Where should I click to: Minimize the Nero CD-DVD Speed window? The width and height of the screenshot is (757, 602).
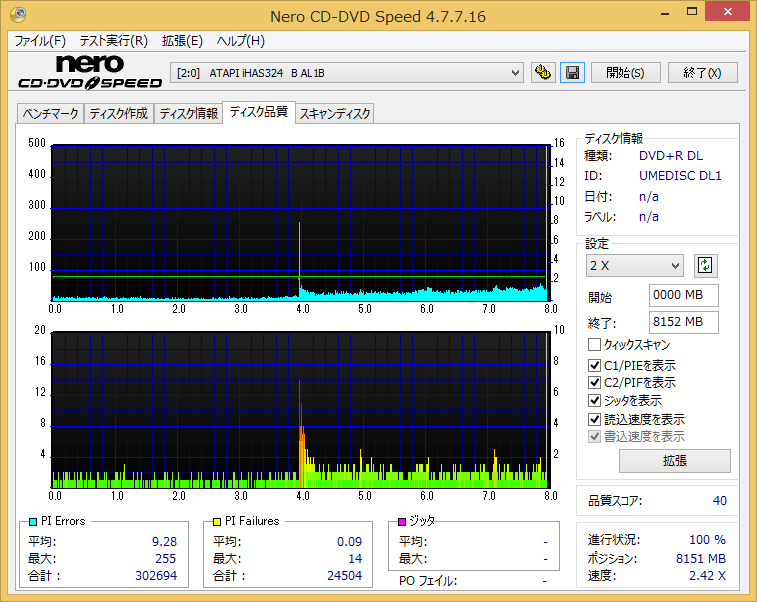tap(665, 13)
